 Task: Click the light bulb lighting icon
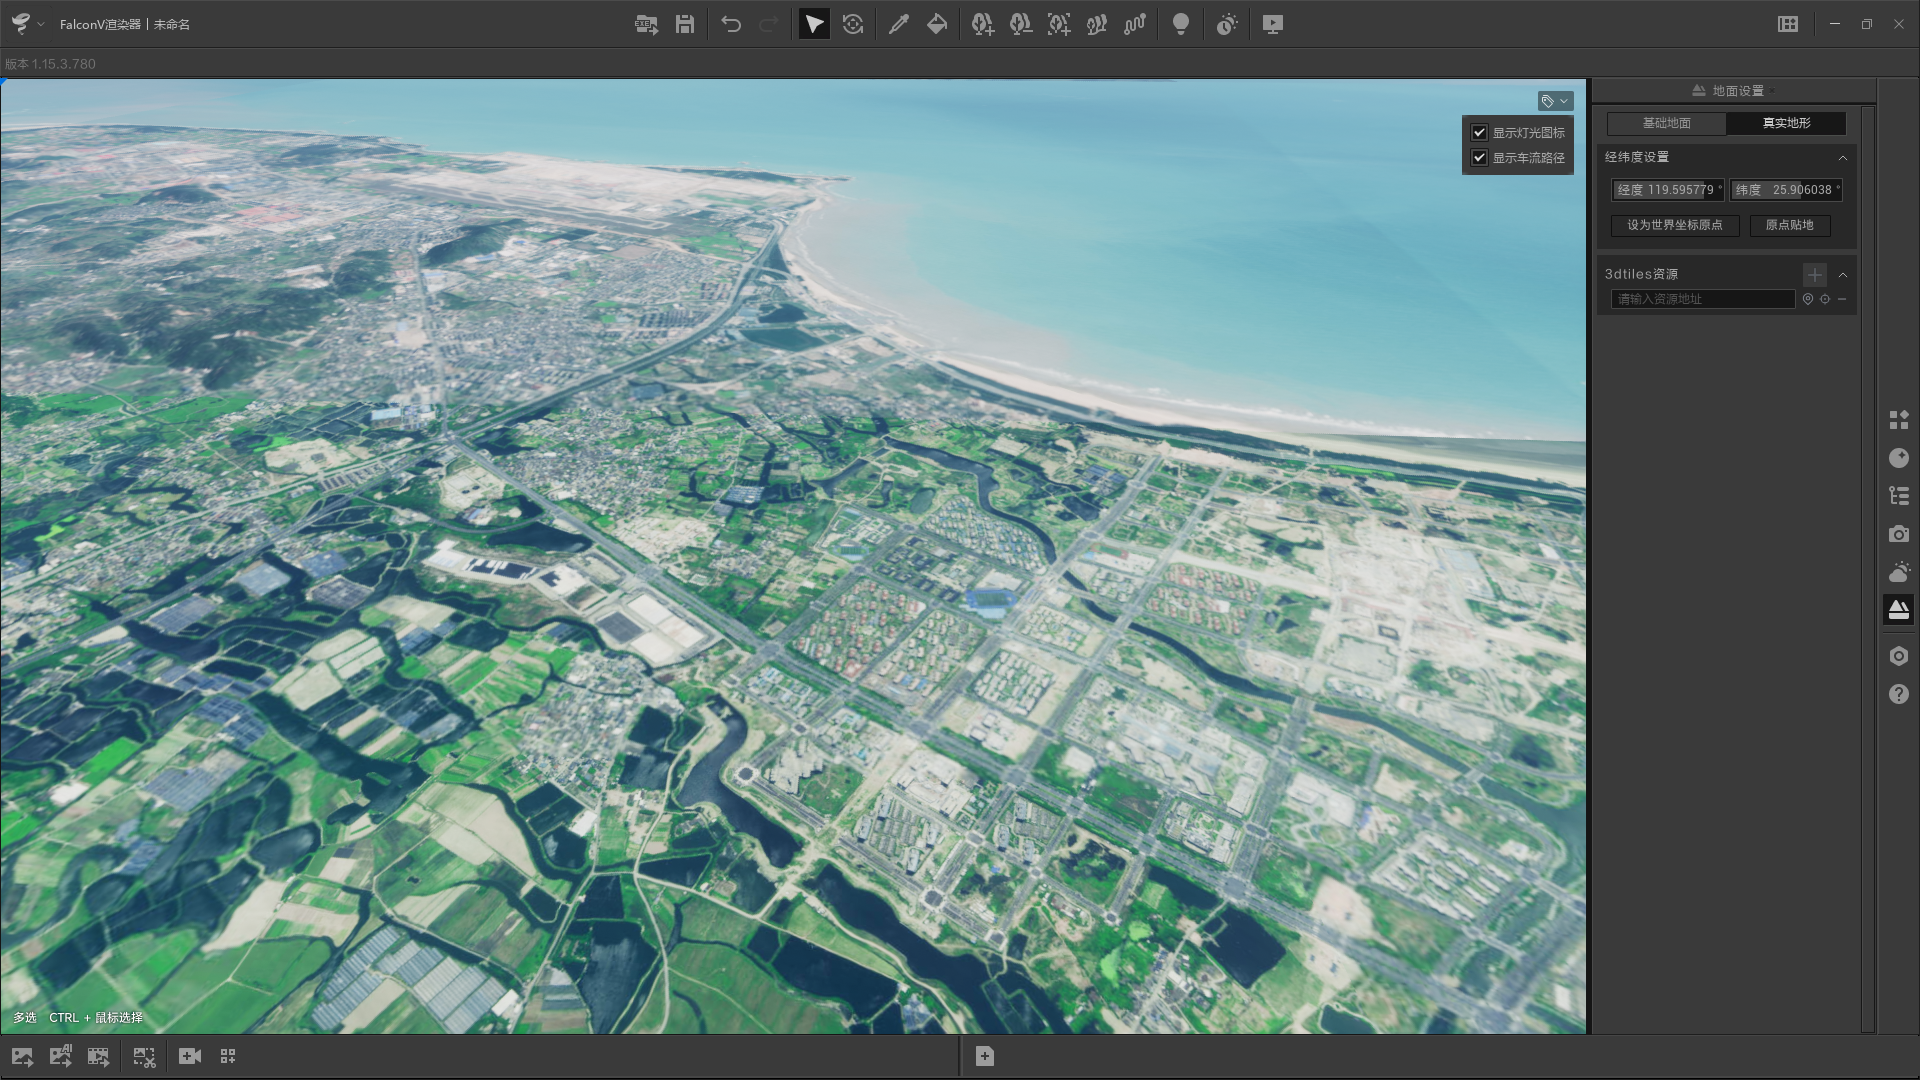click(1181, 25)
